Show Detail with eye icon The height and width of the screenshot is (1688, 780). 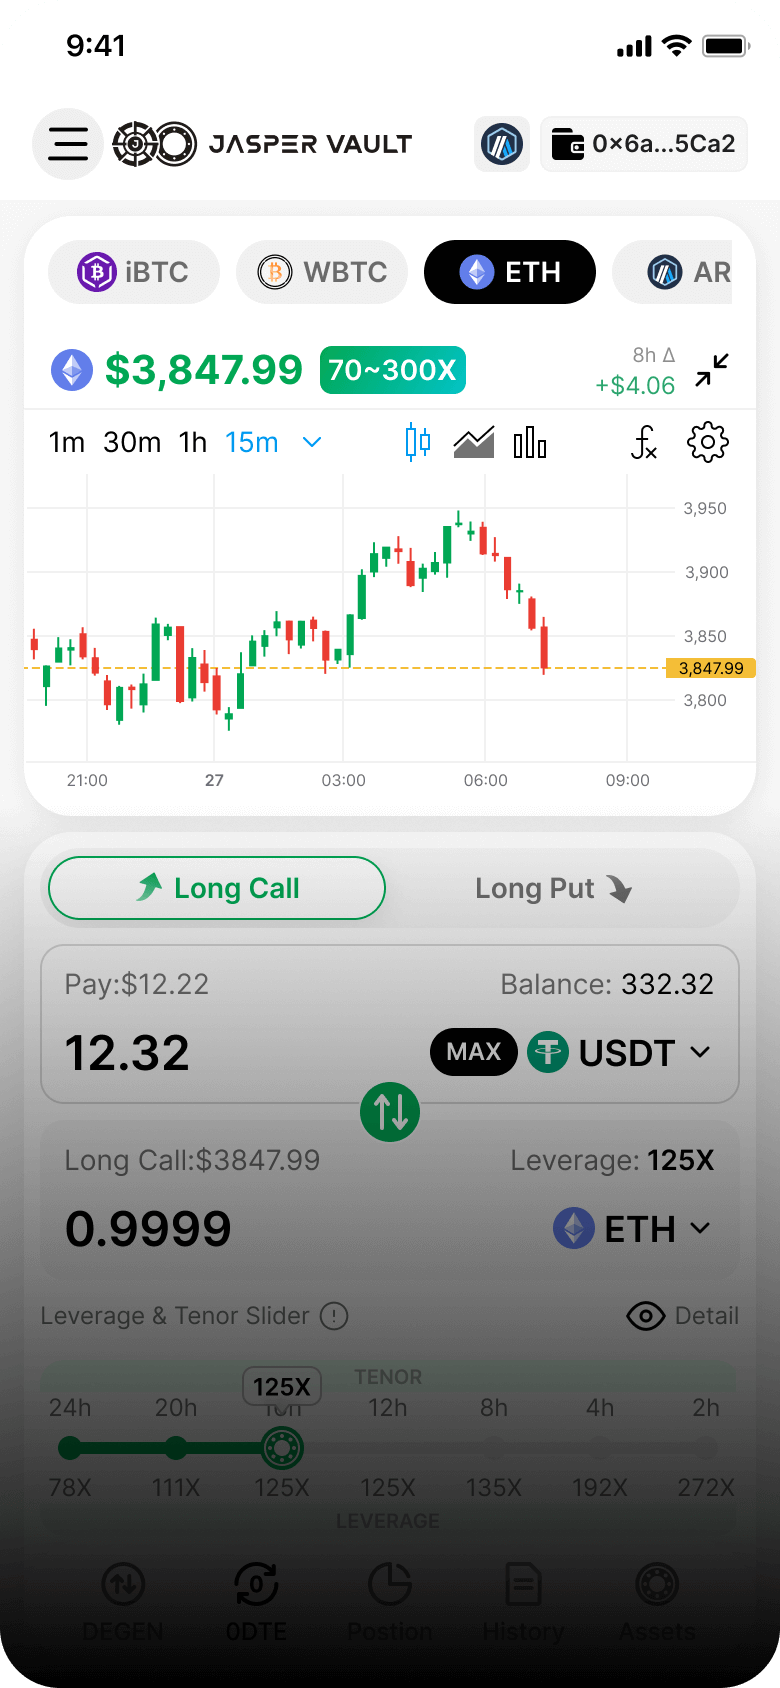tap(683, 1316)
